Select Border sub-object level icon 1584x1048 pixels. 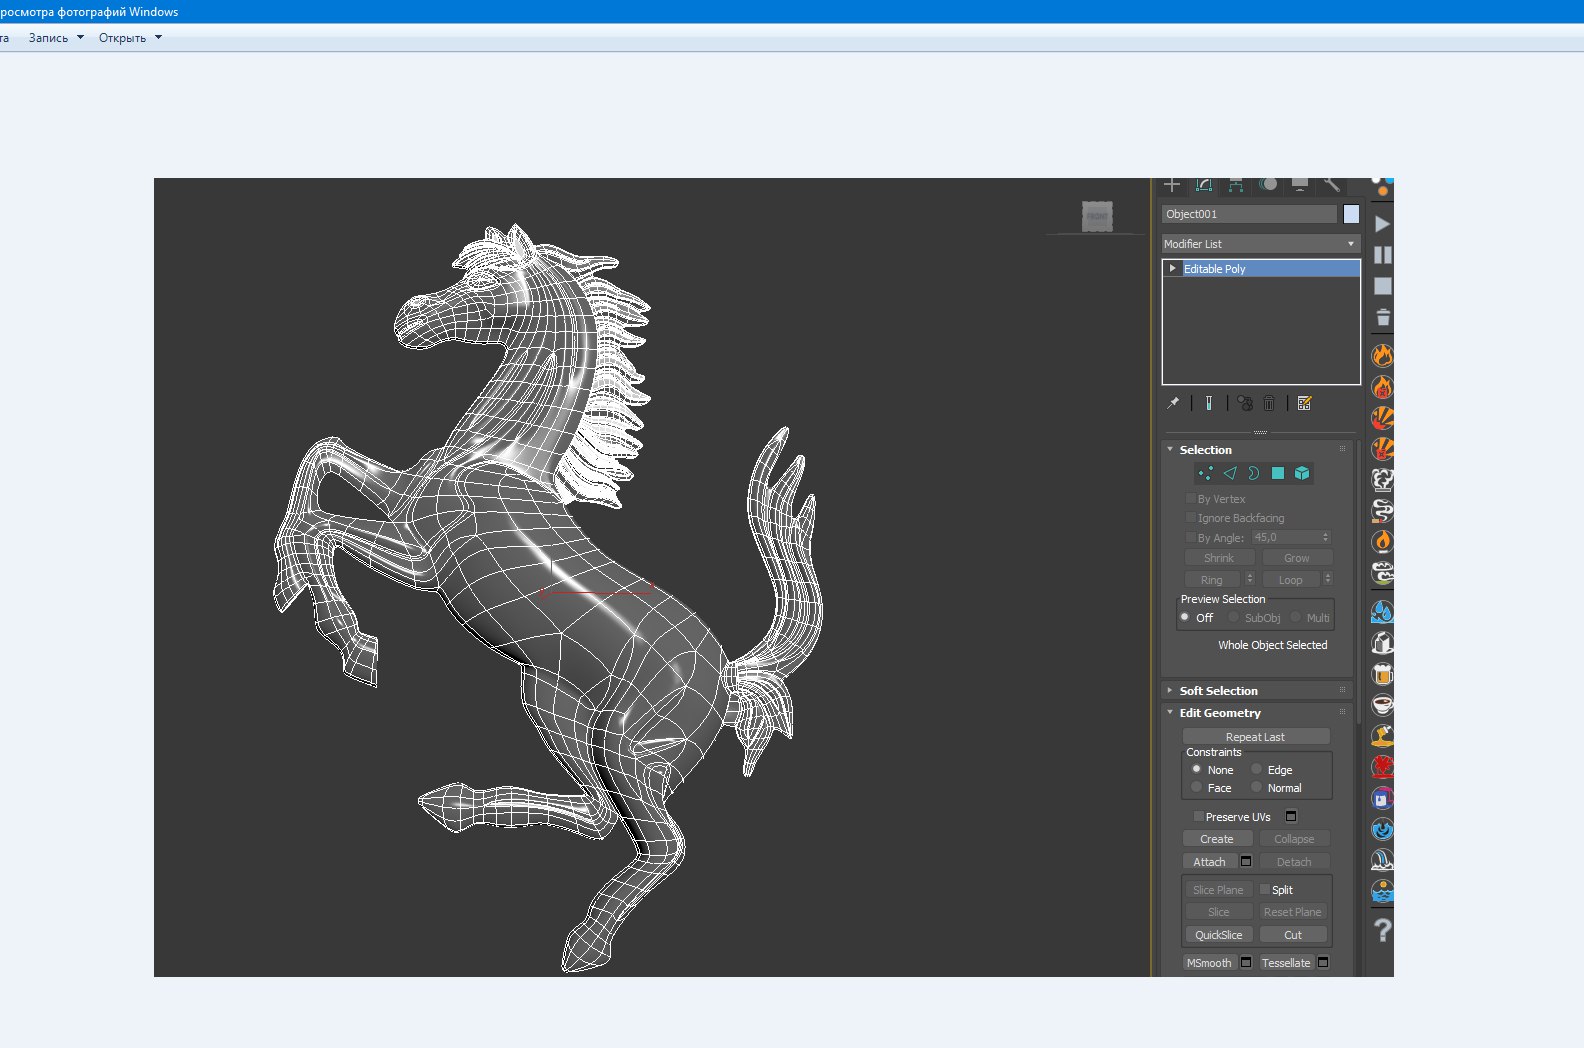click(1254, 473)
